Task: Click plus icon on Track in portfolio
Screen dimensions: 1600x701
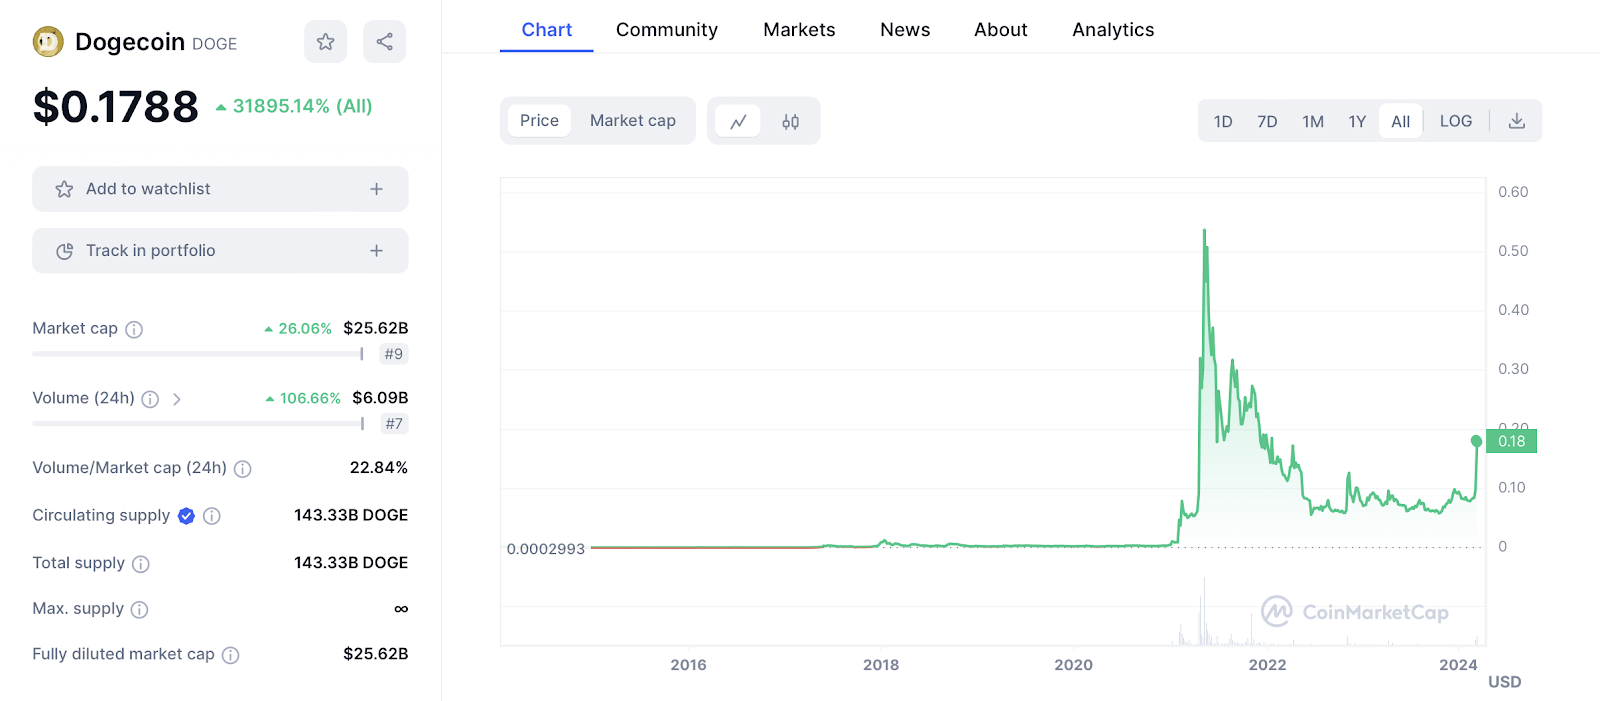Action: [x=377, y=251]
